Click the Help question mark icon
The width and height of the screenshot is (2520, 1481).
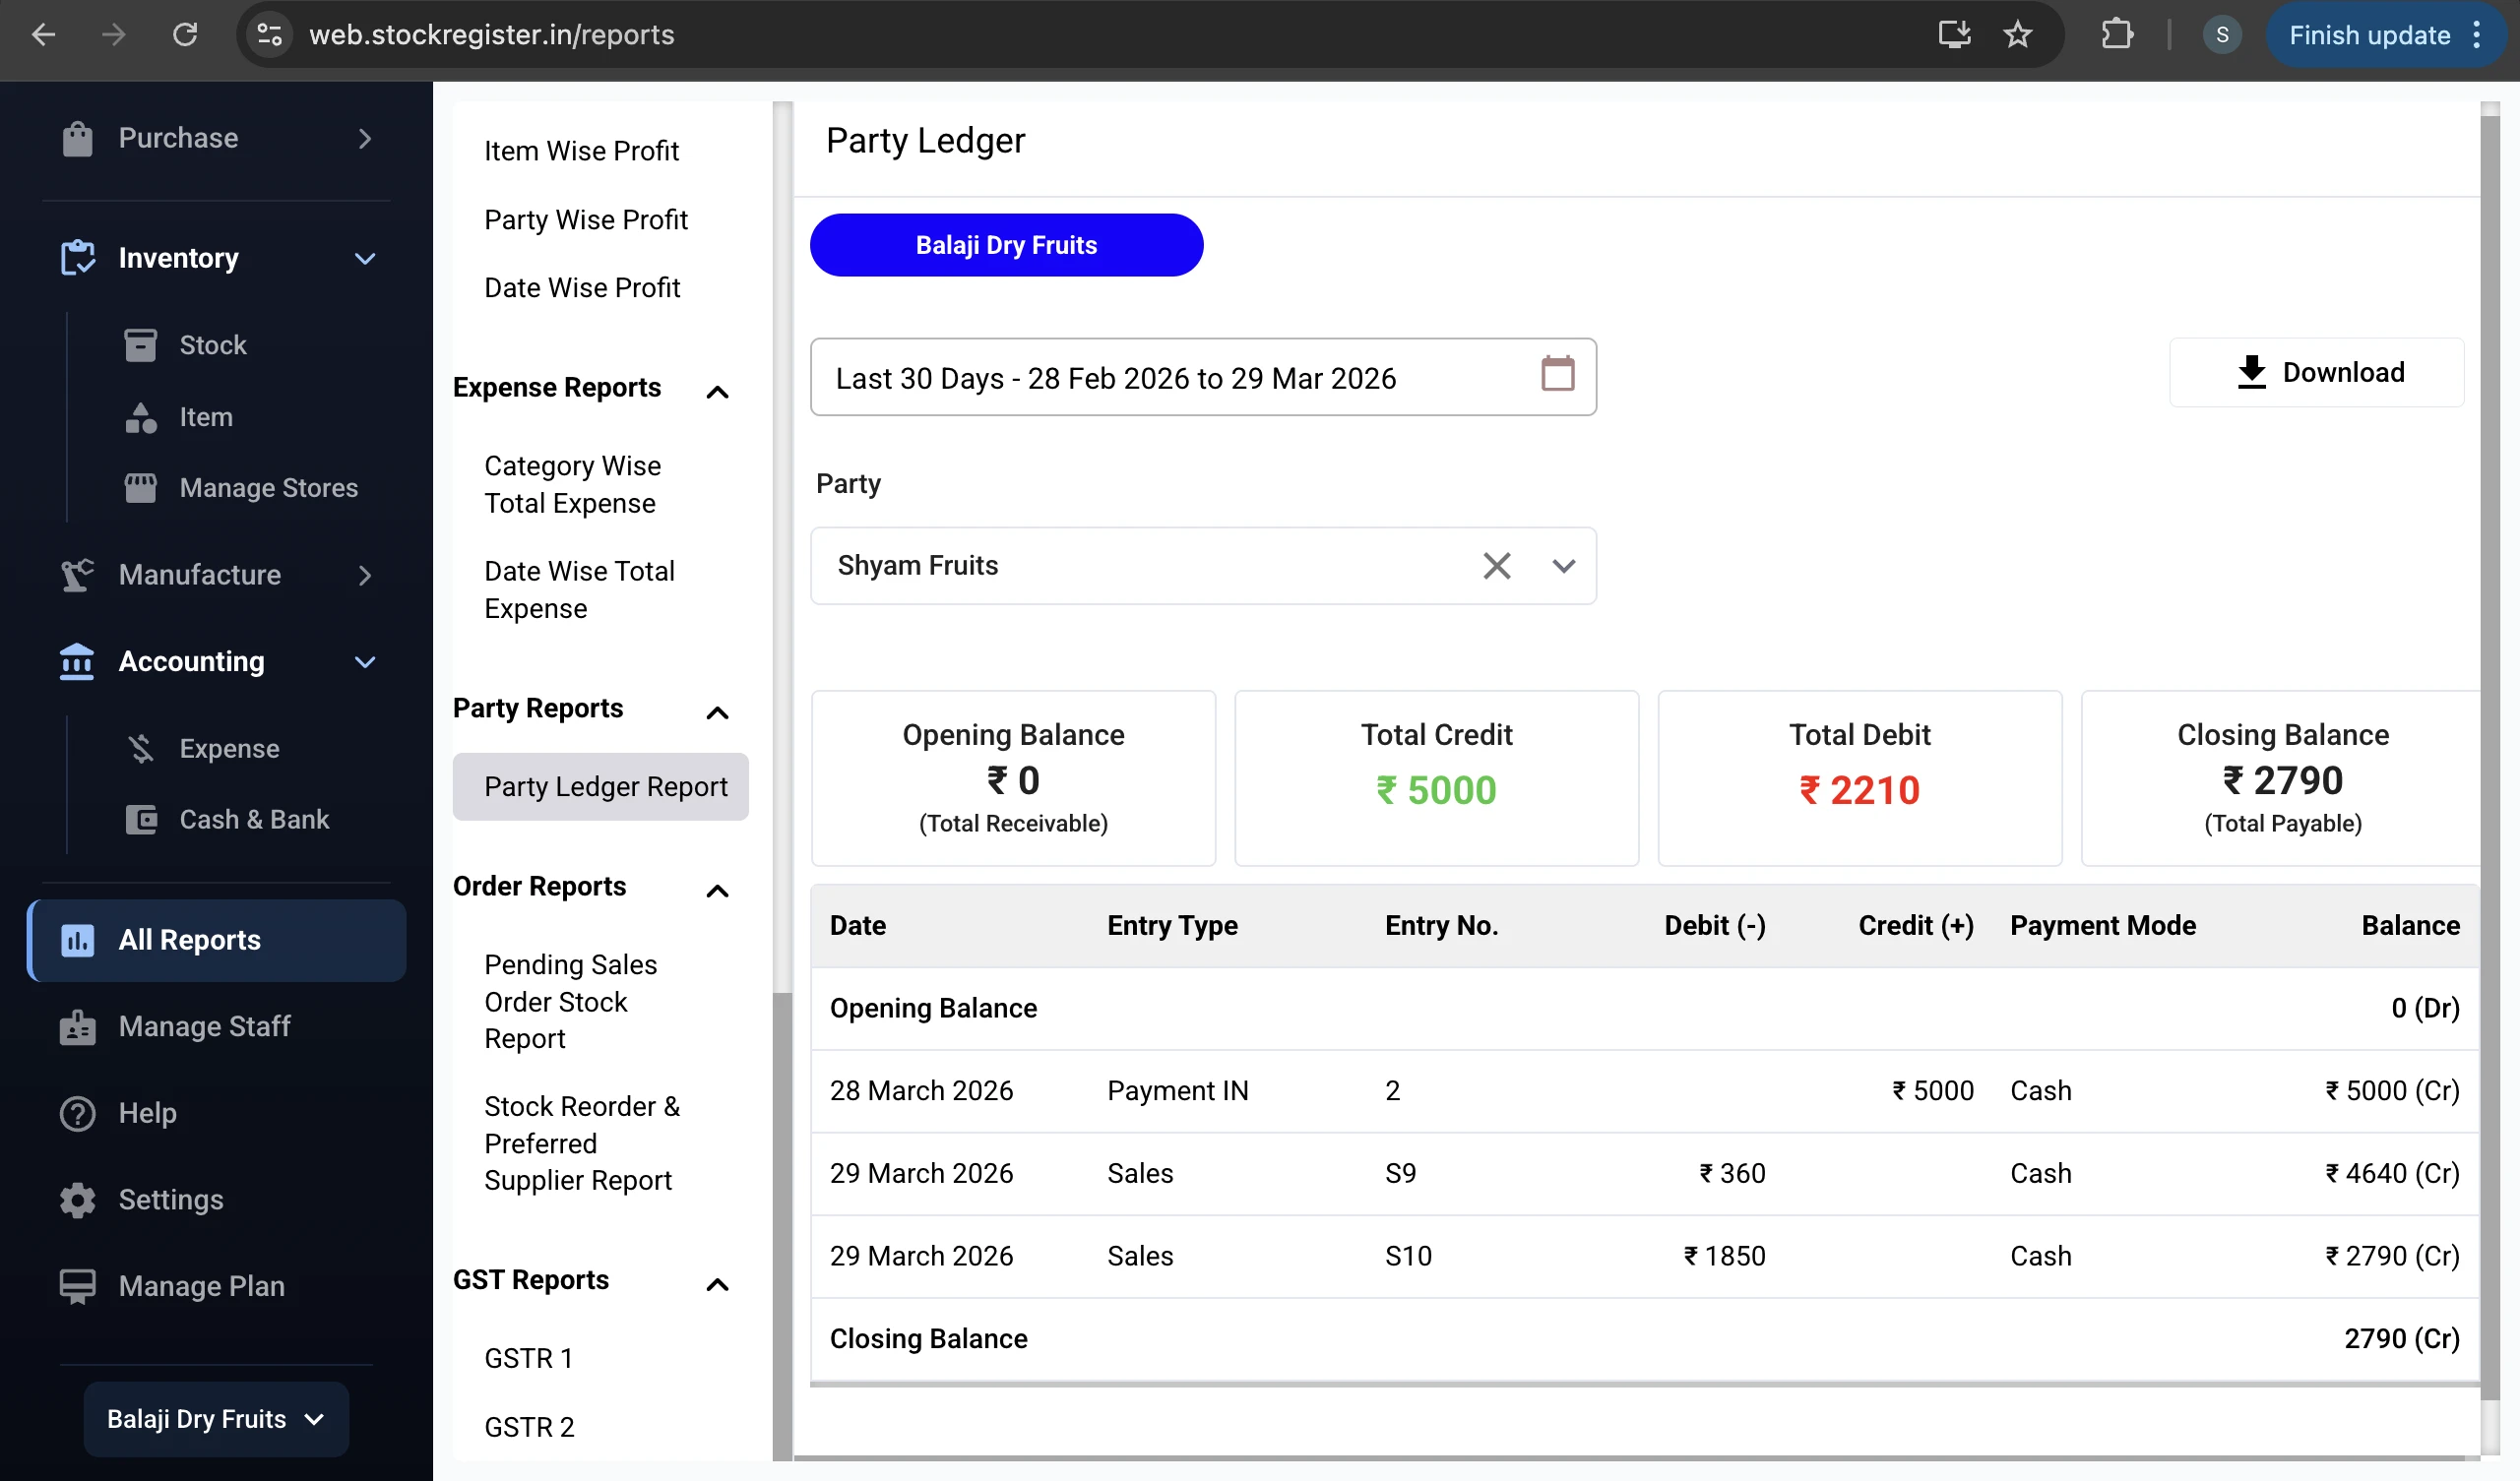[x=77, y=1113]
